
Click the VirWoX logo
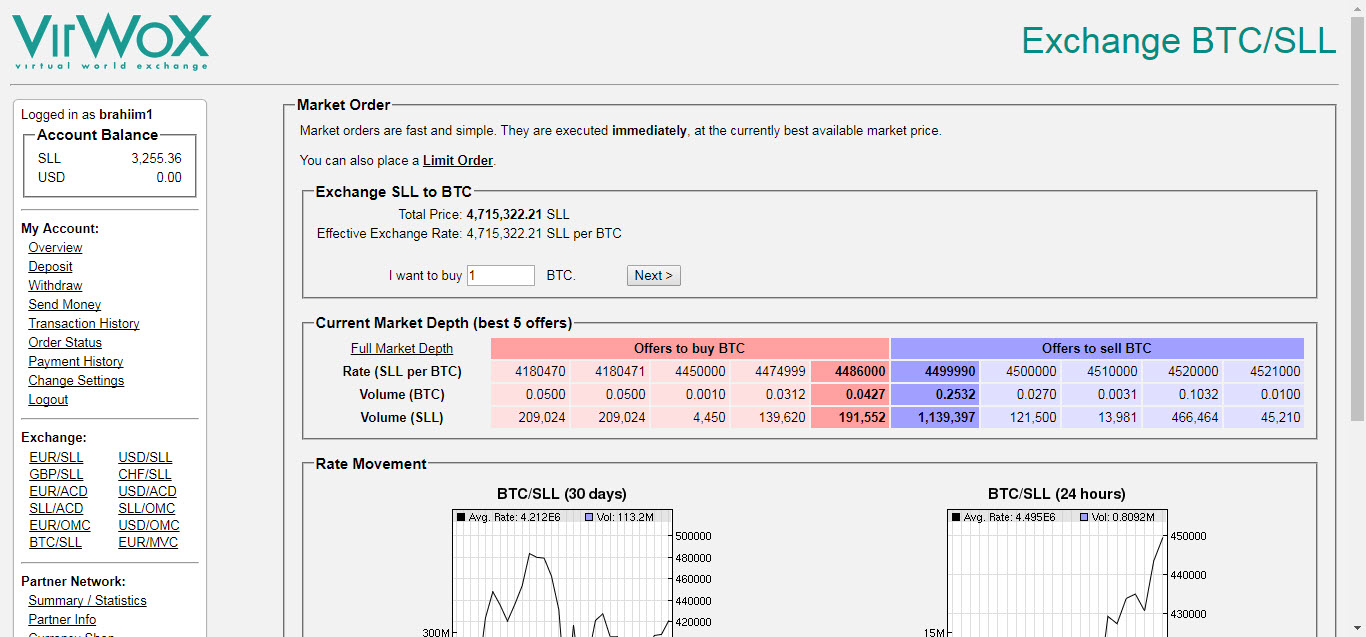111,42
